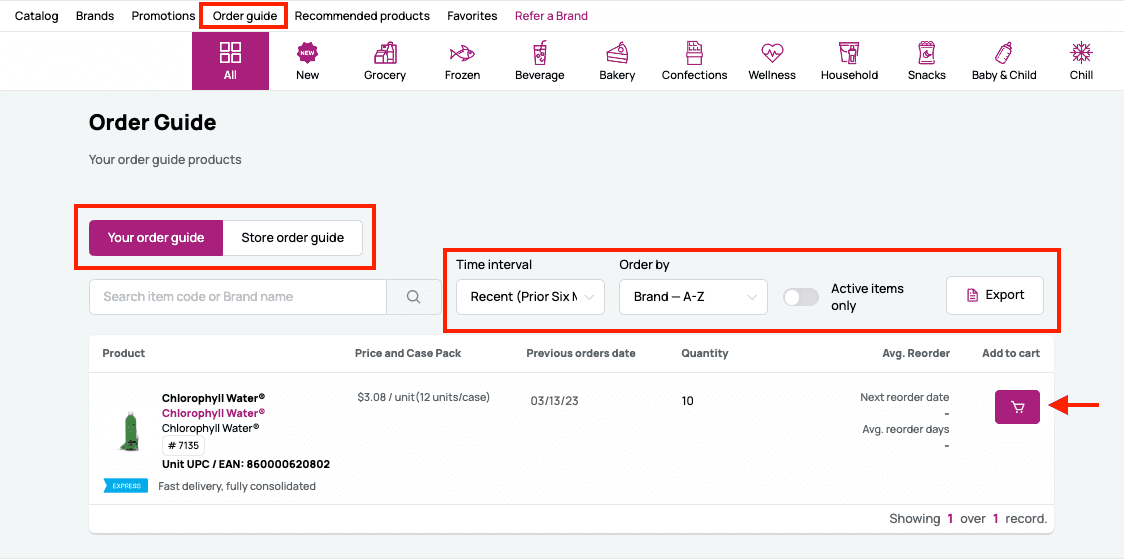Screen dimensions: 1124x559
Task: Open the Wellness category
Action: [772, 61]
